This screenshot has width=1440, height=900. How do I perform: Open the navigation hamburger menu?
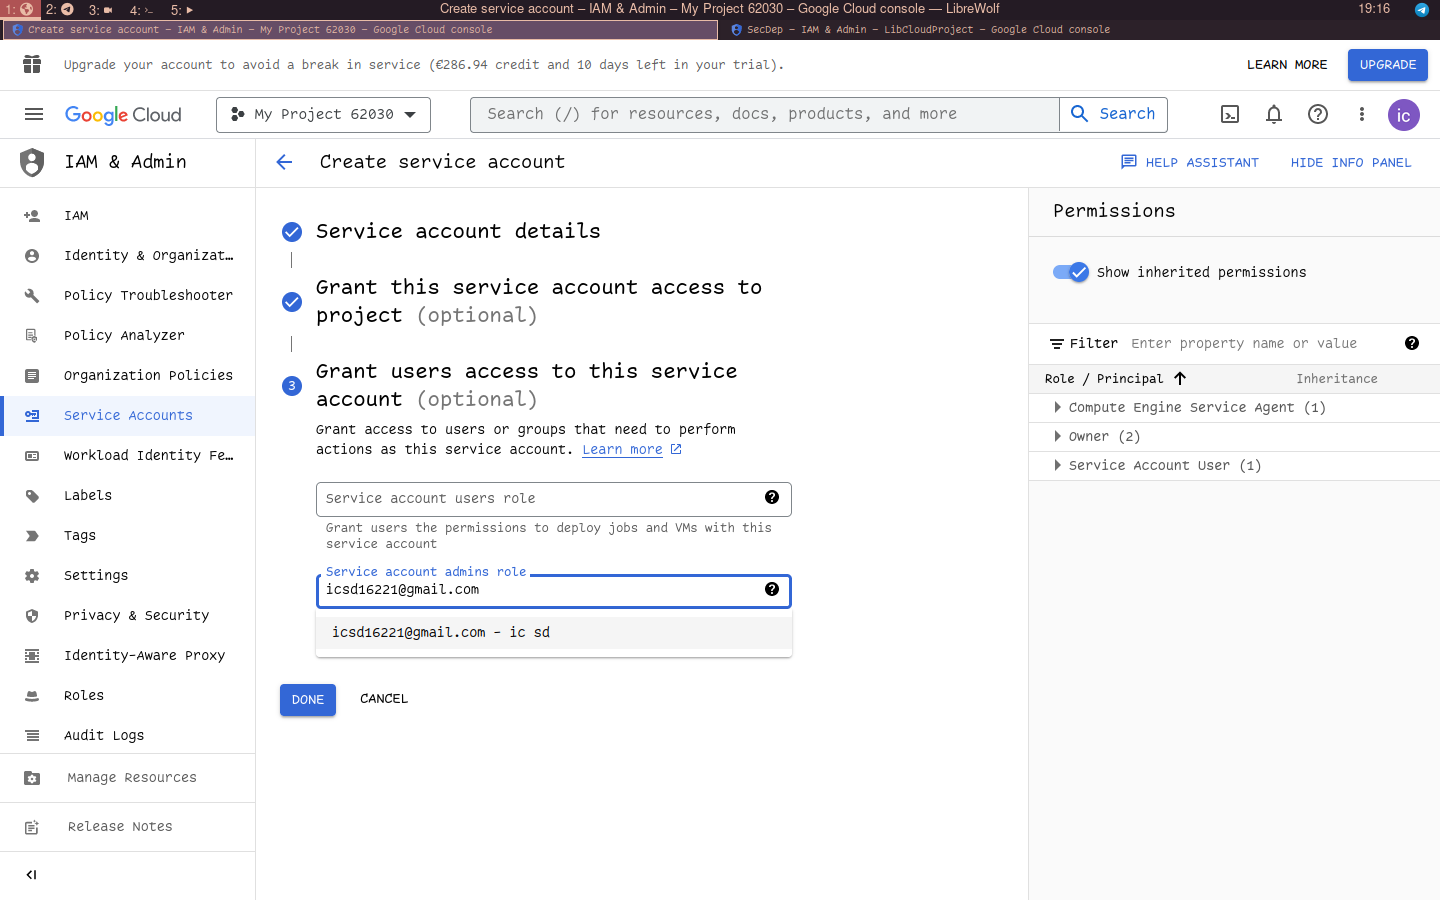33,114
